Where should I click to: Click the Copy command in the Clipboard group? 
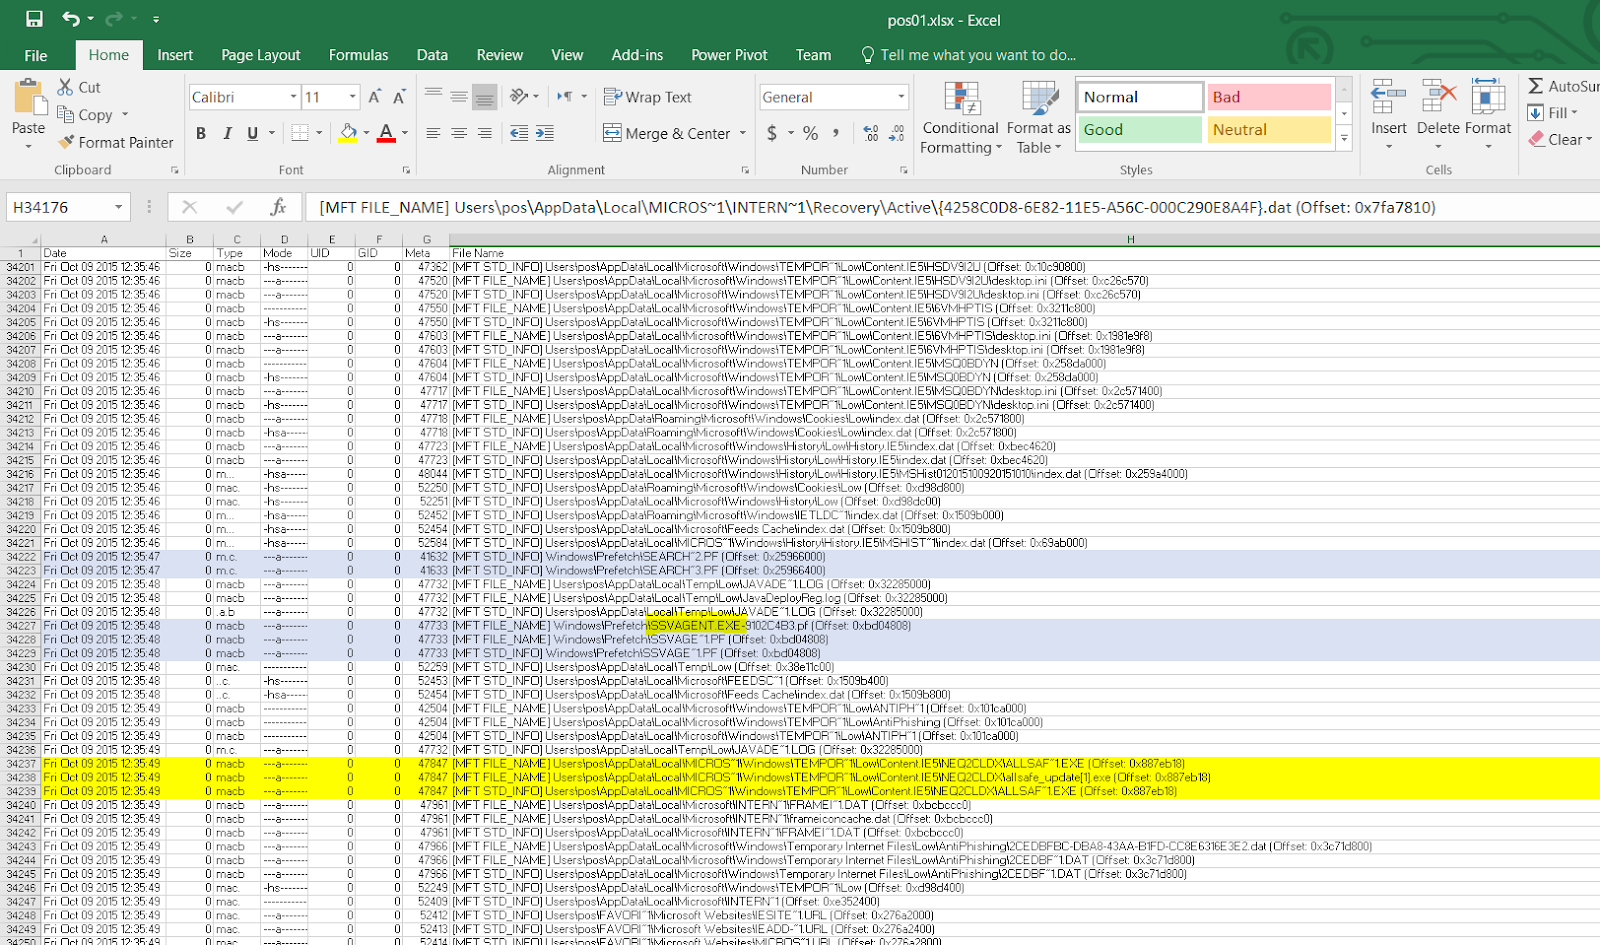click(x=87, y=114)
